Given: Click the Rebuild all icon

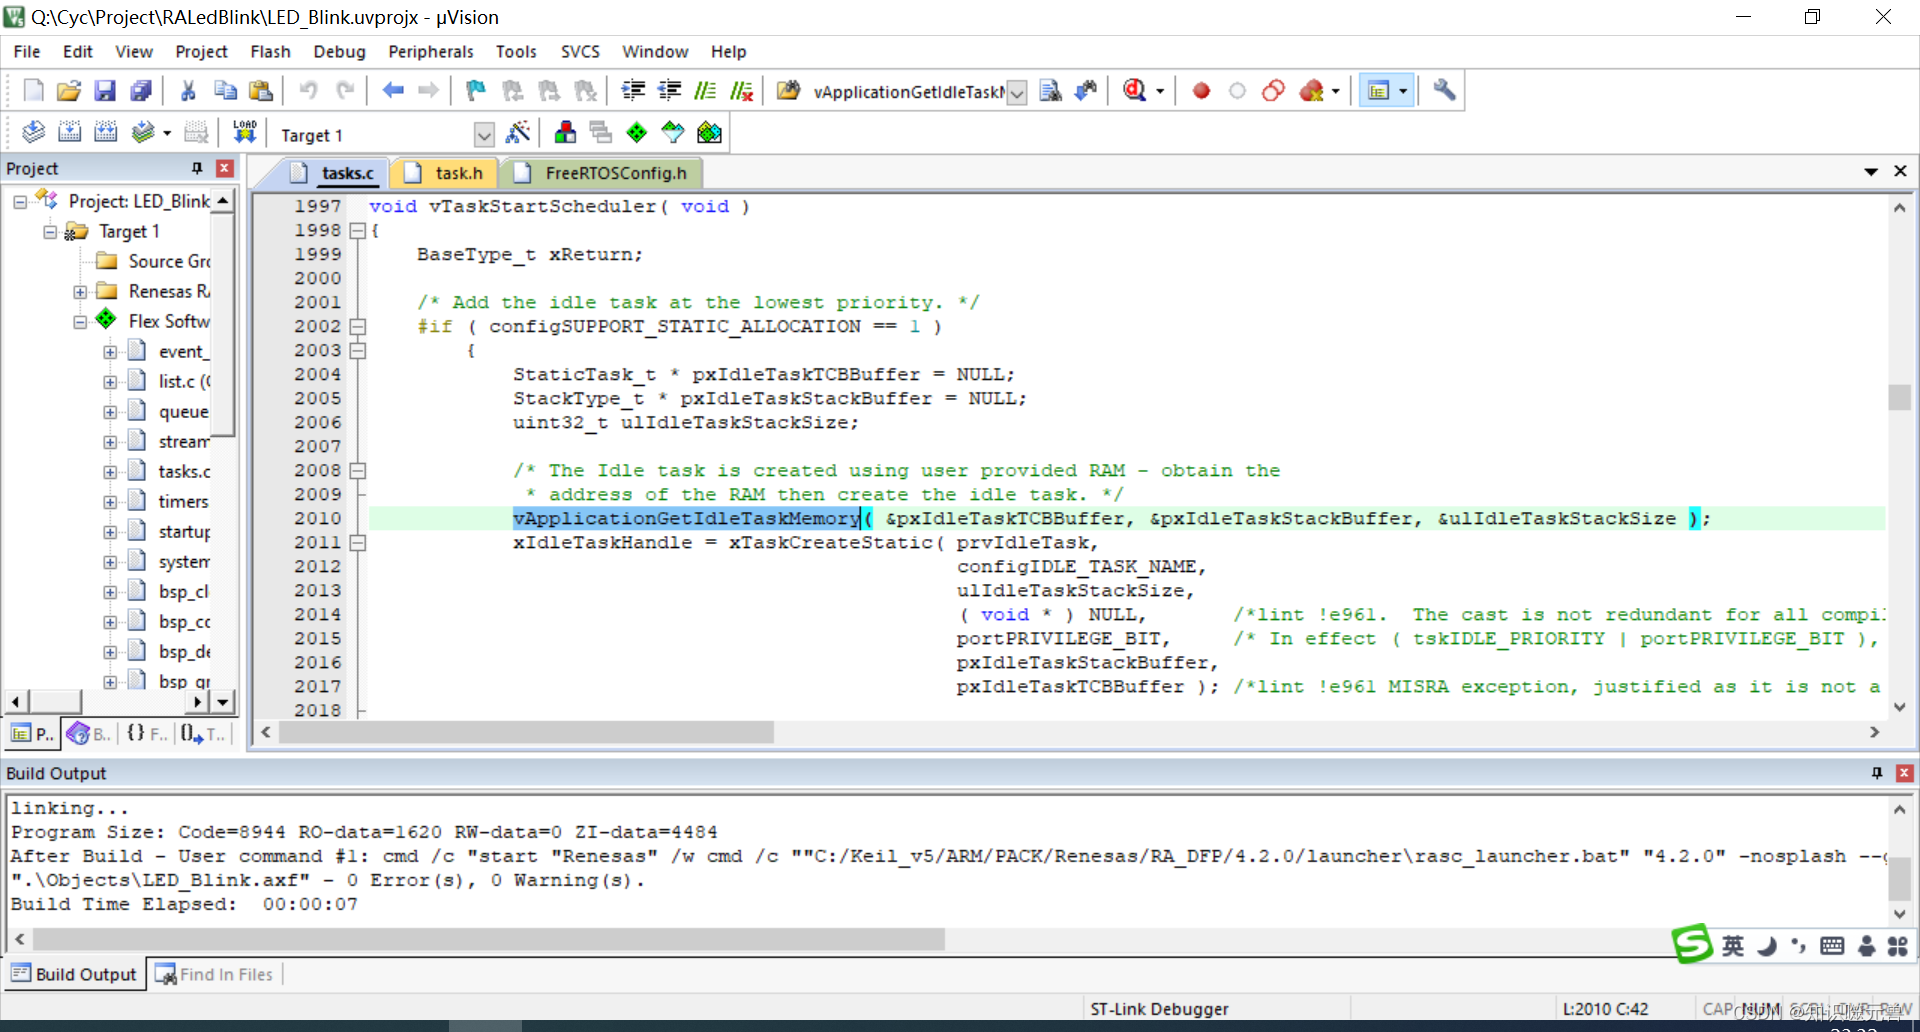Looking at the screenshot, I should point(105,132).
